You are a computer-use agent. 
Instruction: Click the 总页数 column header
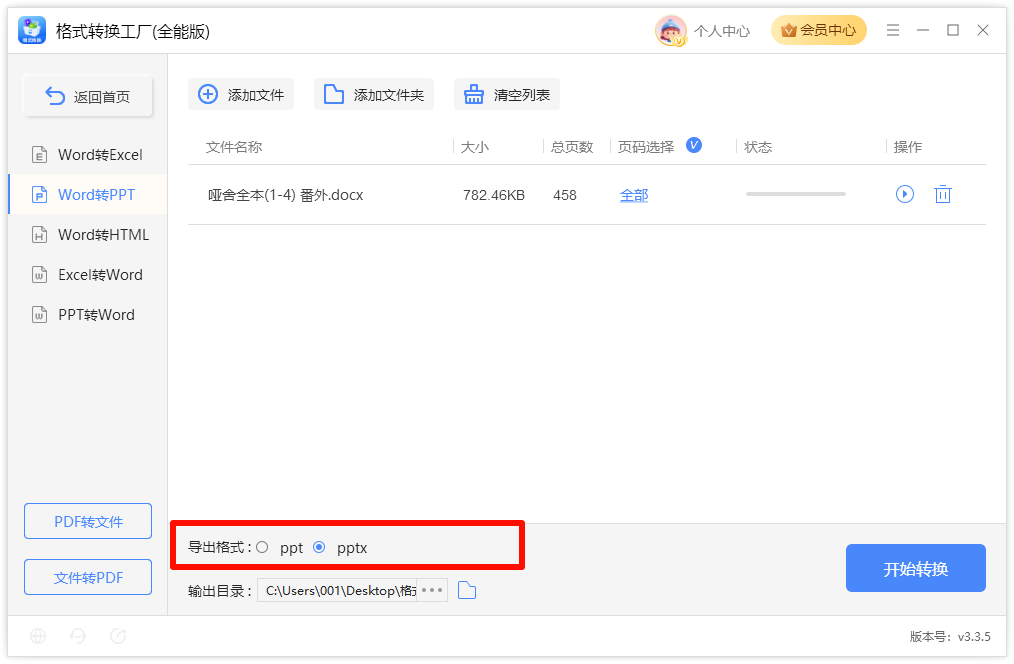coord(572,147)
